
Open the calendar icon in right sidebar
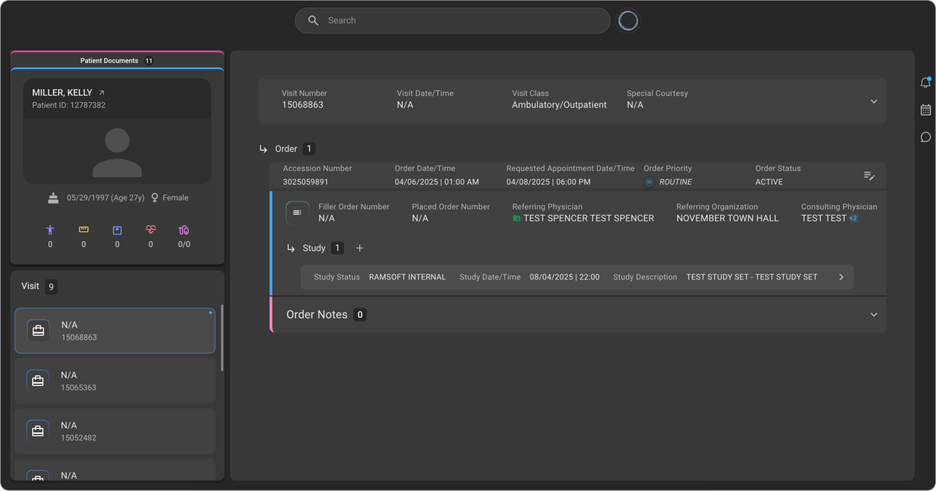tap(925, 110)
